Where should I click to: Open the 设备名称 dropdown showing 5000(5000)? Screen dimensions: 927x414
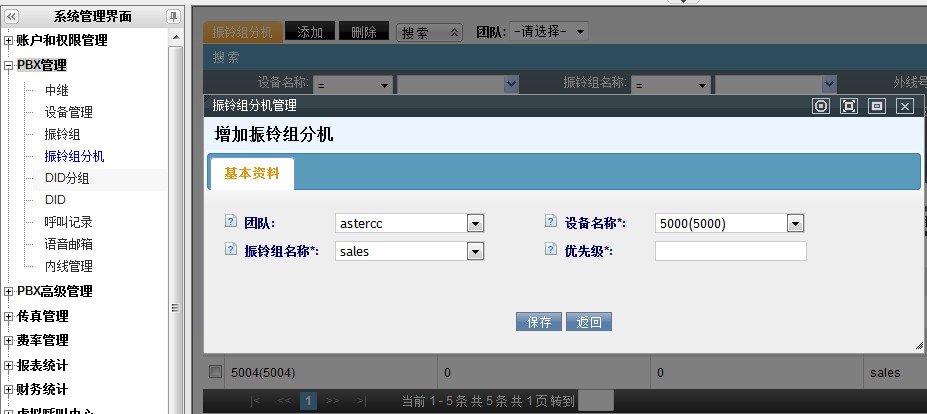(x=795, y=224)
